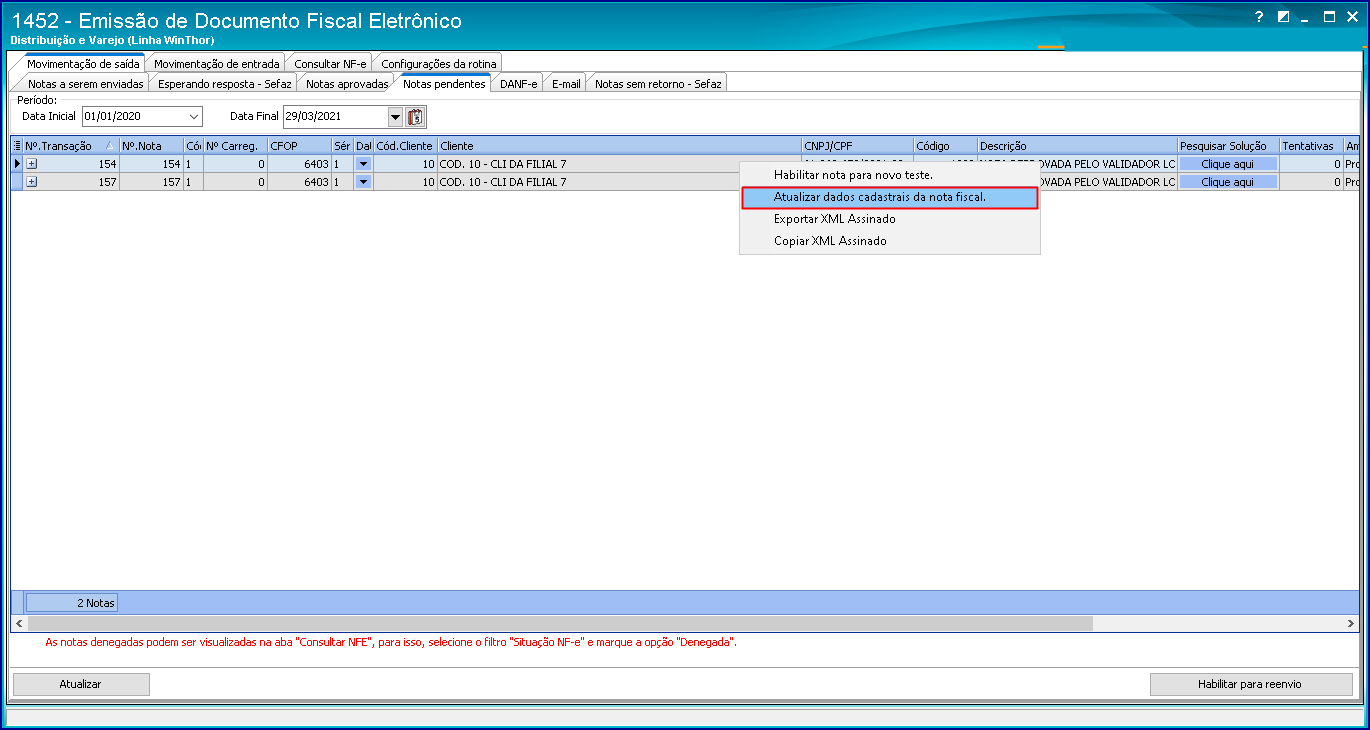
Task: Expand transaction 154 row details
Action: (x=31, y=164)
